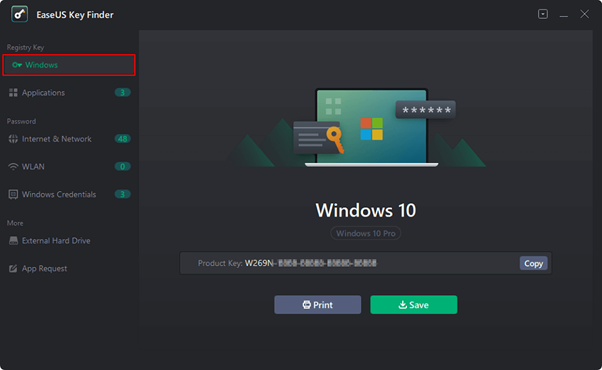Minimize the Key Finder window
Viewport: 602px width, 370px height.
(x=563, y=15)
